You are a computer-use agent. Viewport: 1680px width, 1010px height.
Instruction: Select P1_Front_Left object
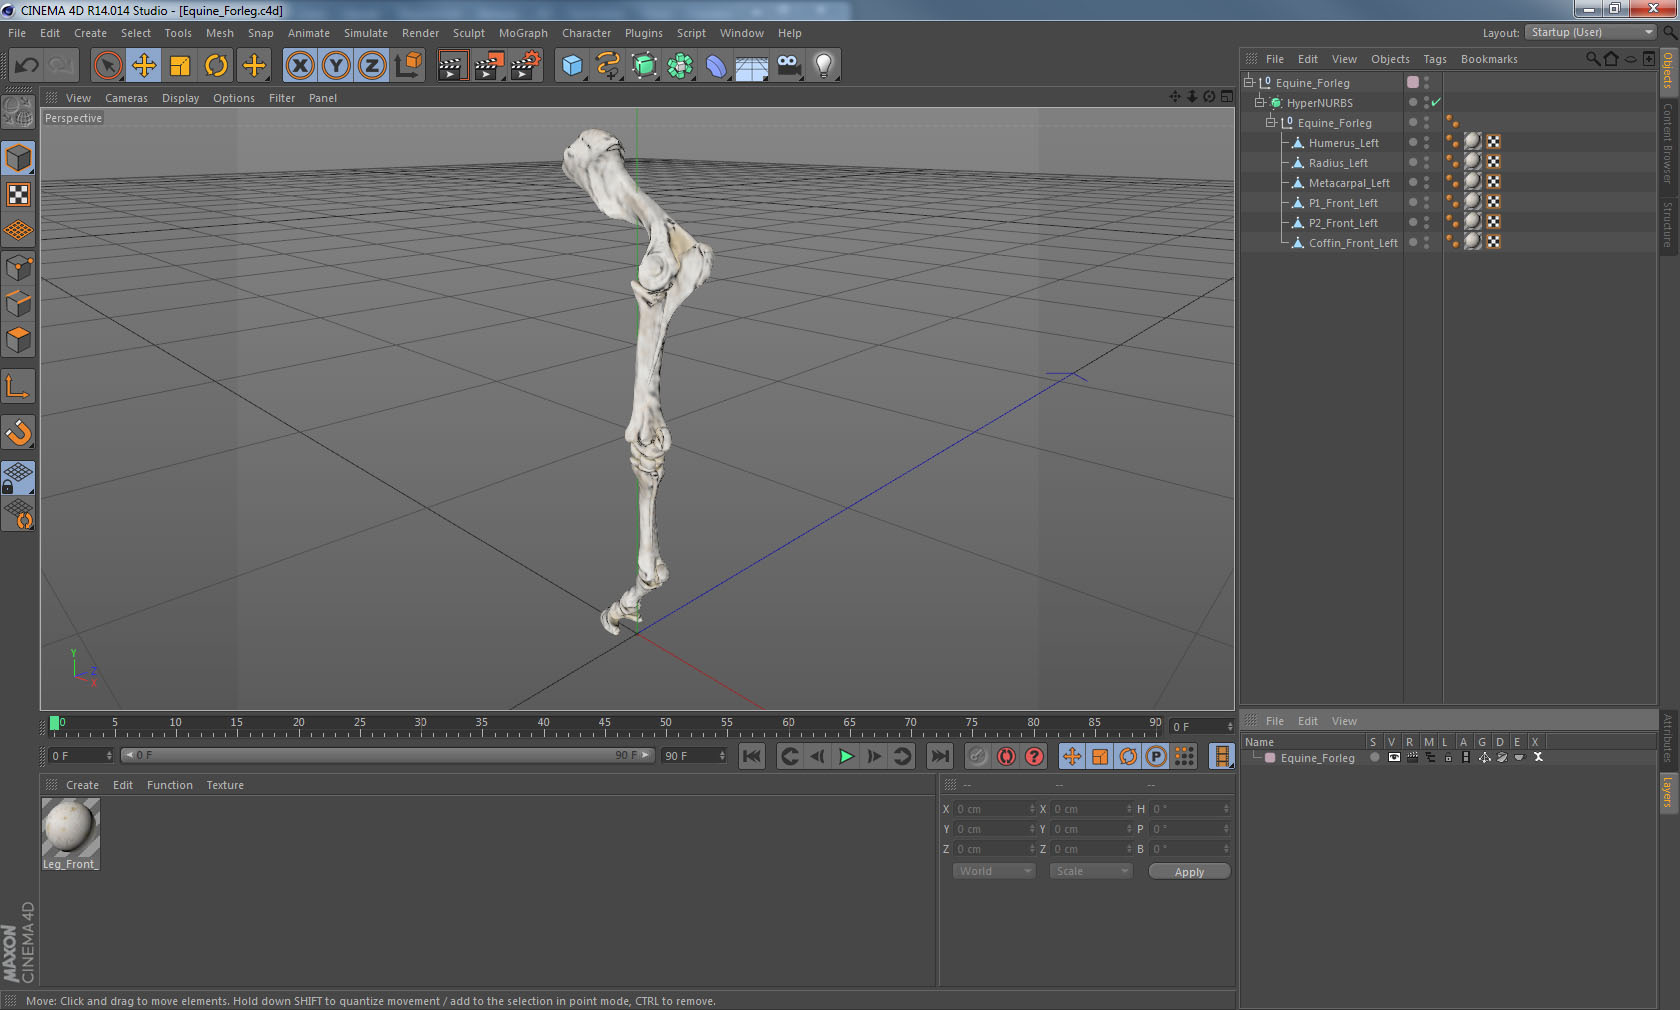pos(1343,203)
